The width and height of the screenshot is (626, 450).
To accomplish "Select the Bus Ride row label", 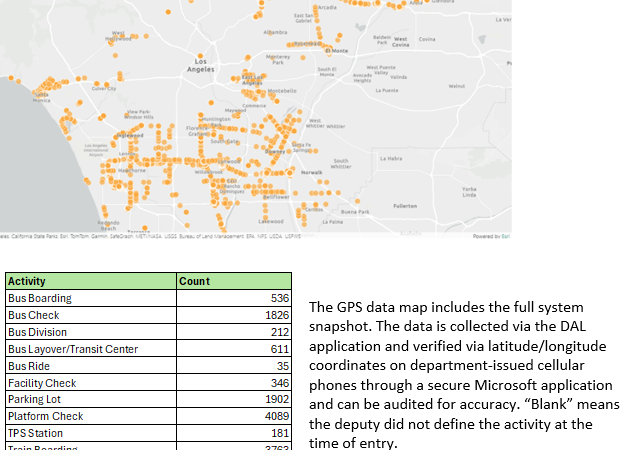I will (29, 366).
